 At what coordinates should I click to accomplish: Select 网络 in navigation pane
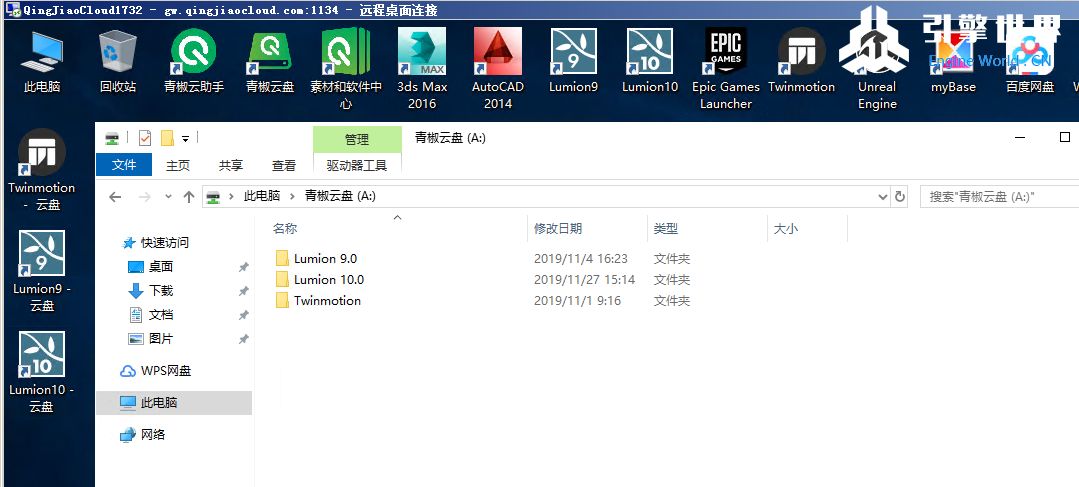click(x=153, y=435)
